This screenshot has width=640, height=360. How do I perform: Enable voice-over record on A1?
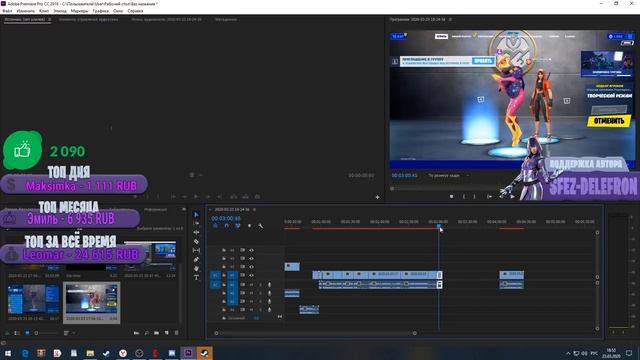click(x=269, y=284)
